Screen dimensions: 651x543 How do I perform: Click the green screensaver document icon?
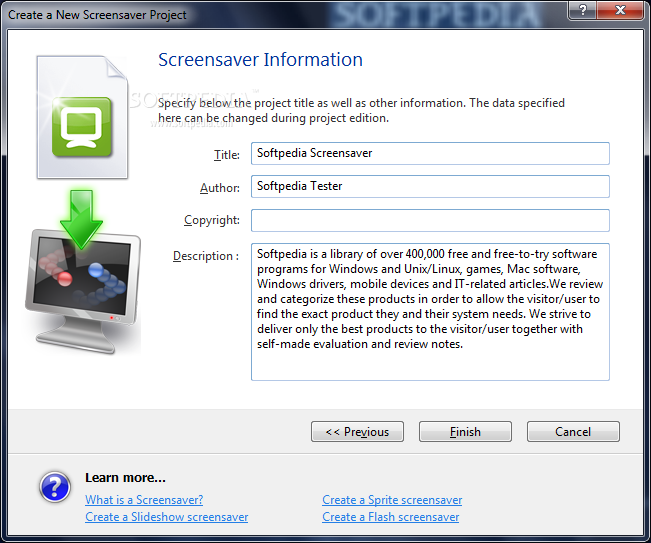tap(82, 117)
